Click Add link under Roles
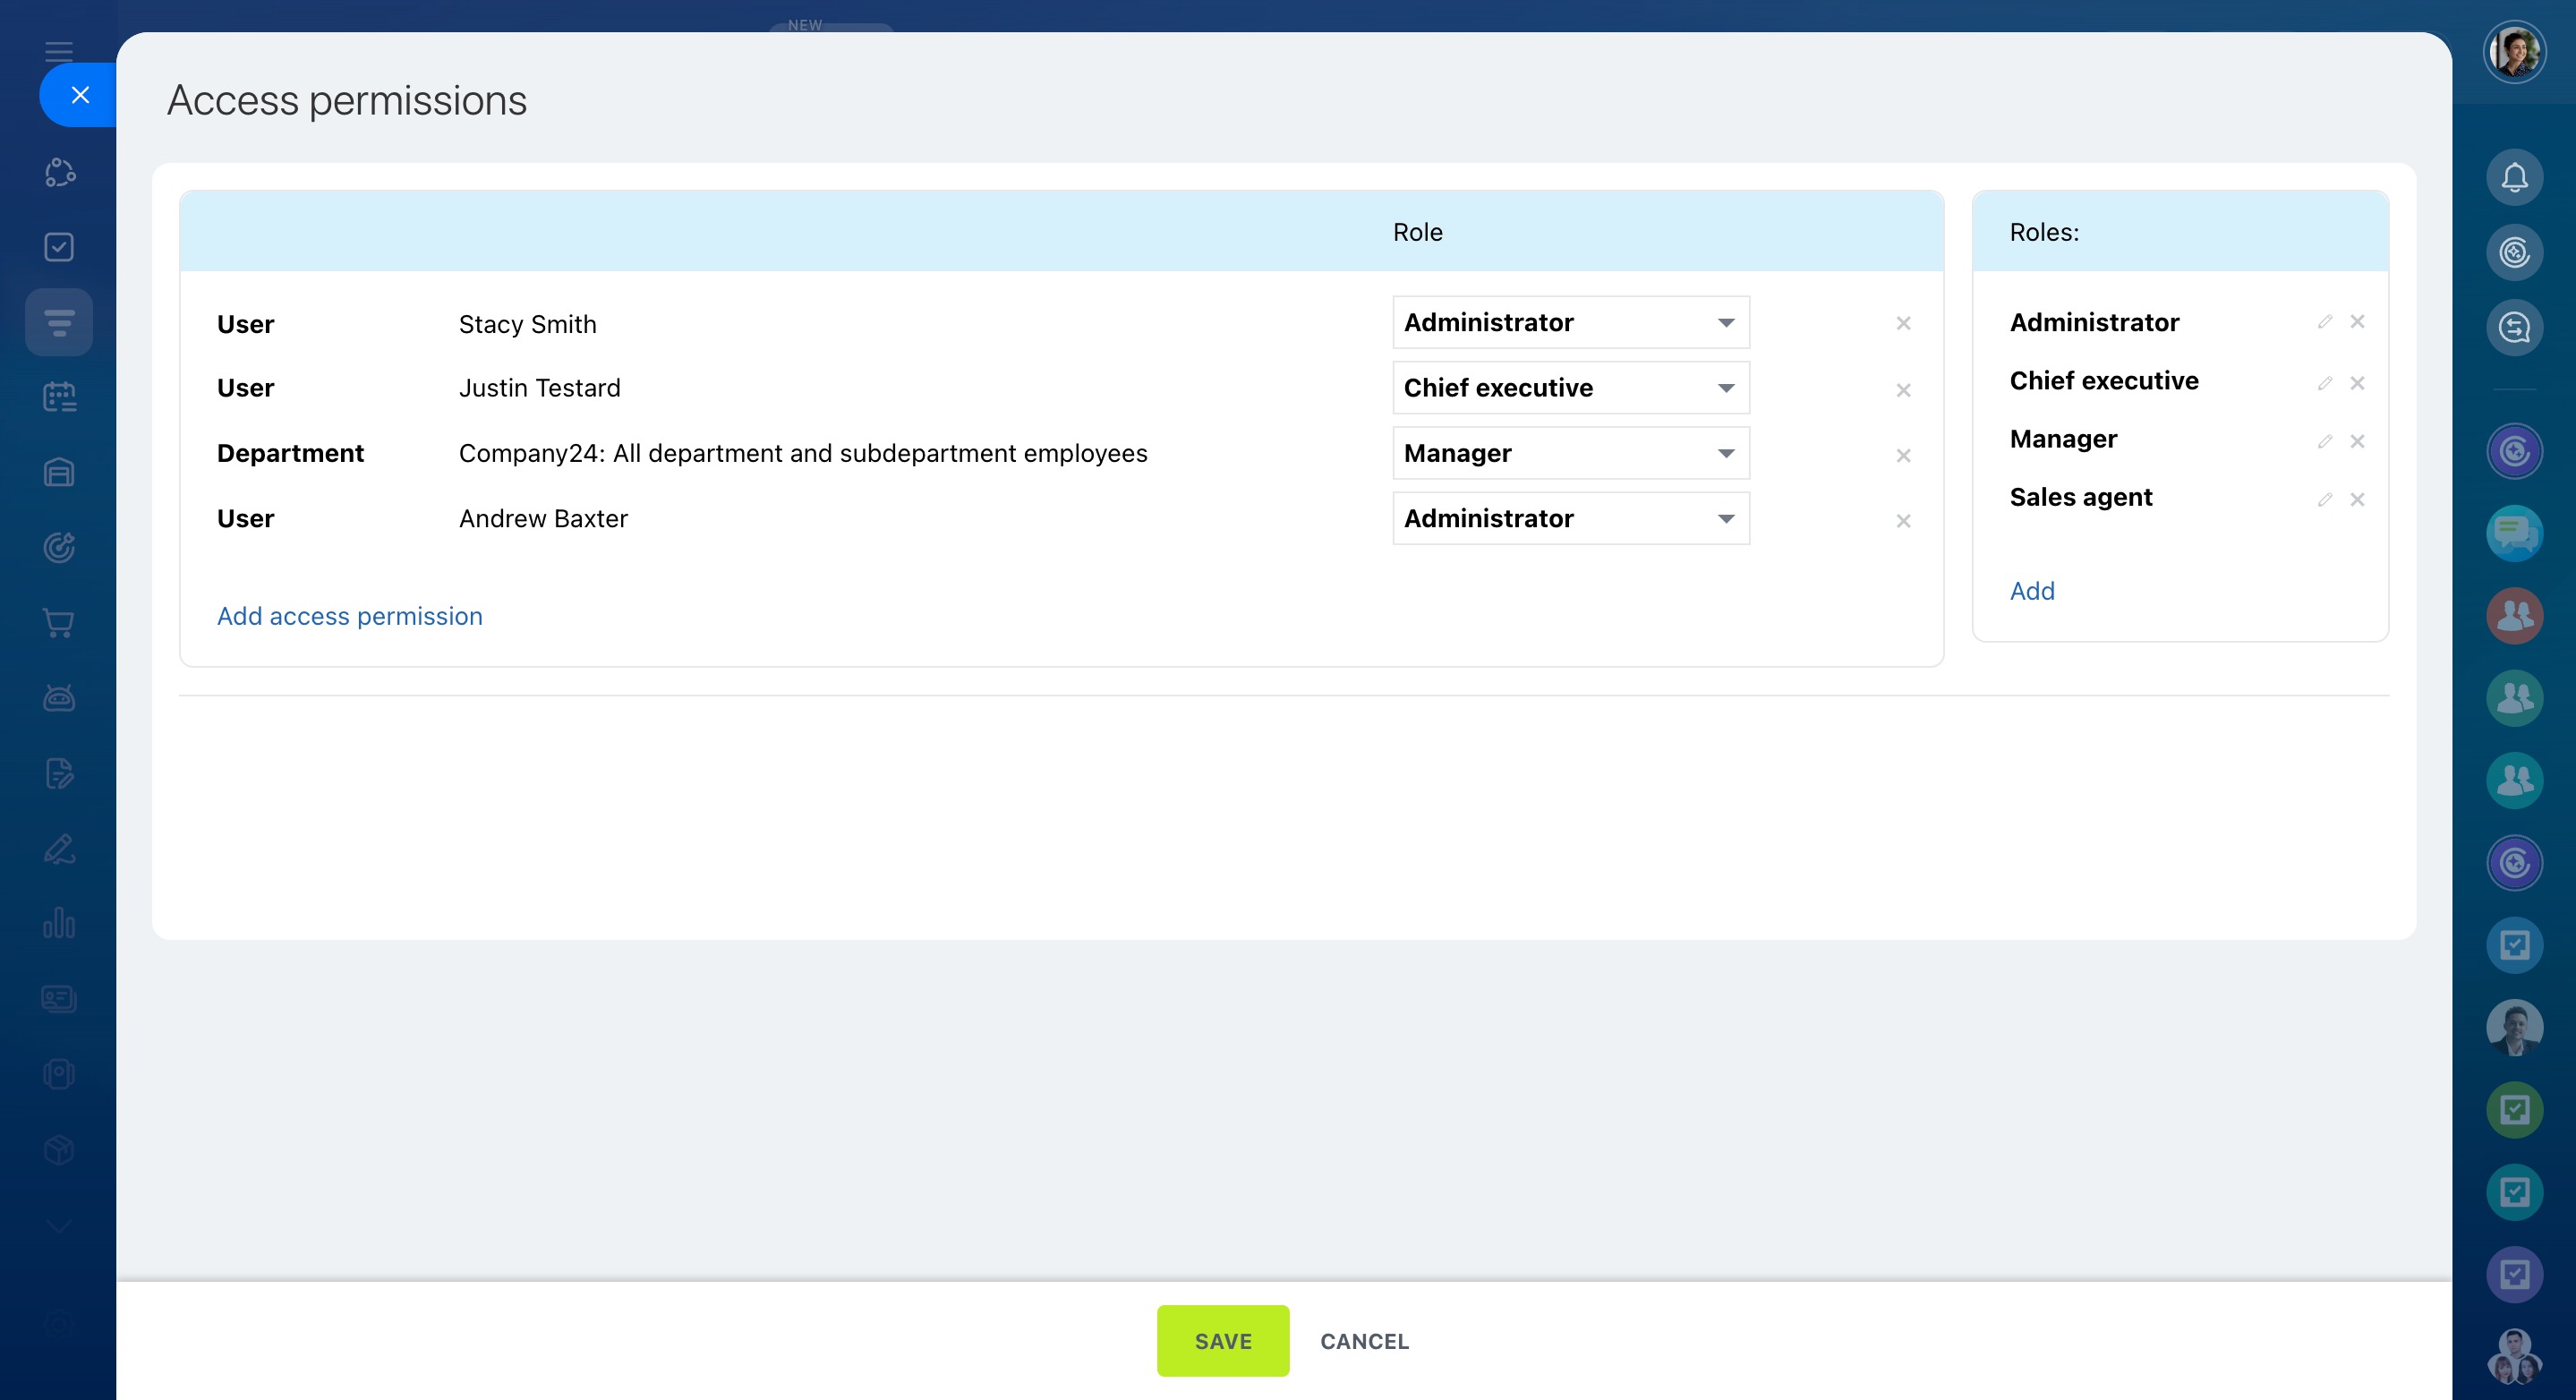Image resolution: width=2576 pixels, height=1400 pixels. tap(2032, 591)
